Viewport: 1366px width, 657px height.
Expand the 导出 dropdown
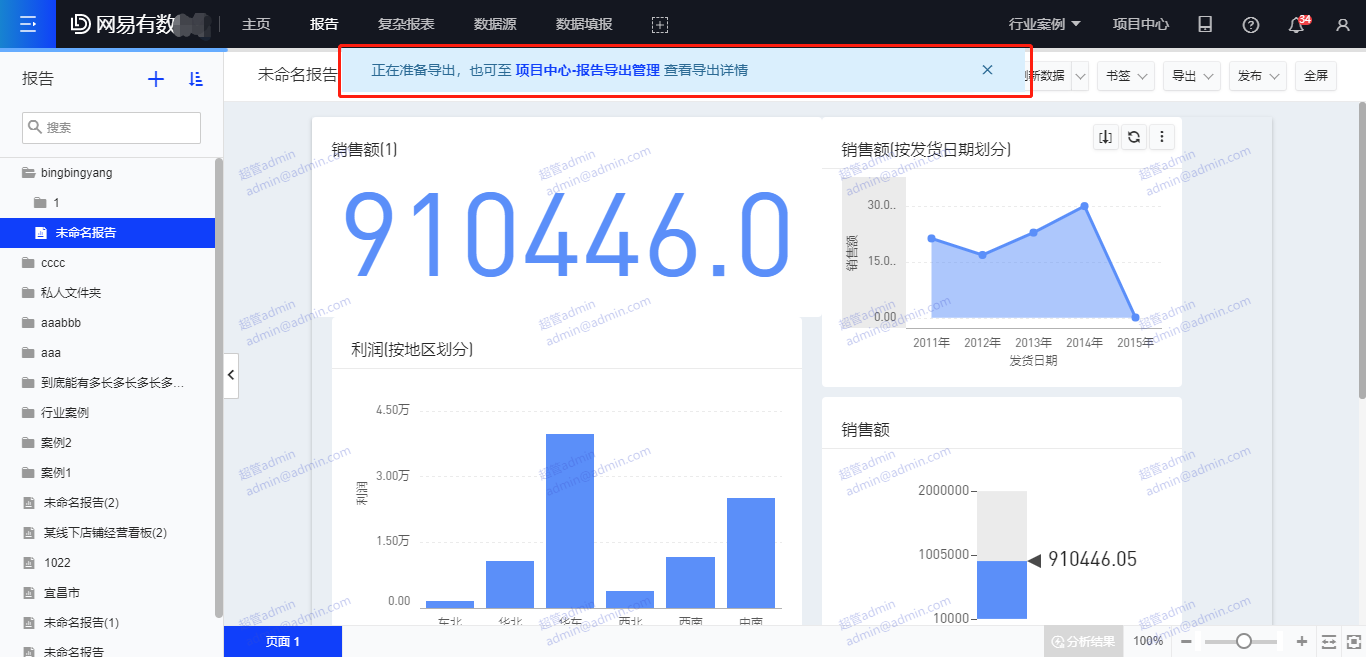tap(1195, 76)
